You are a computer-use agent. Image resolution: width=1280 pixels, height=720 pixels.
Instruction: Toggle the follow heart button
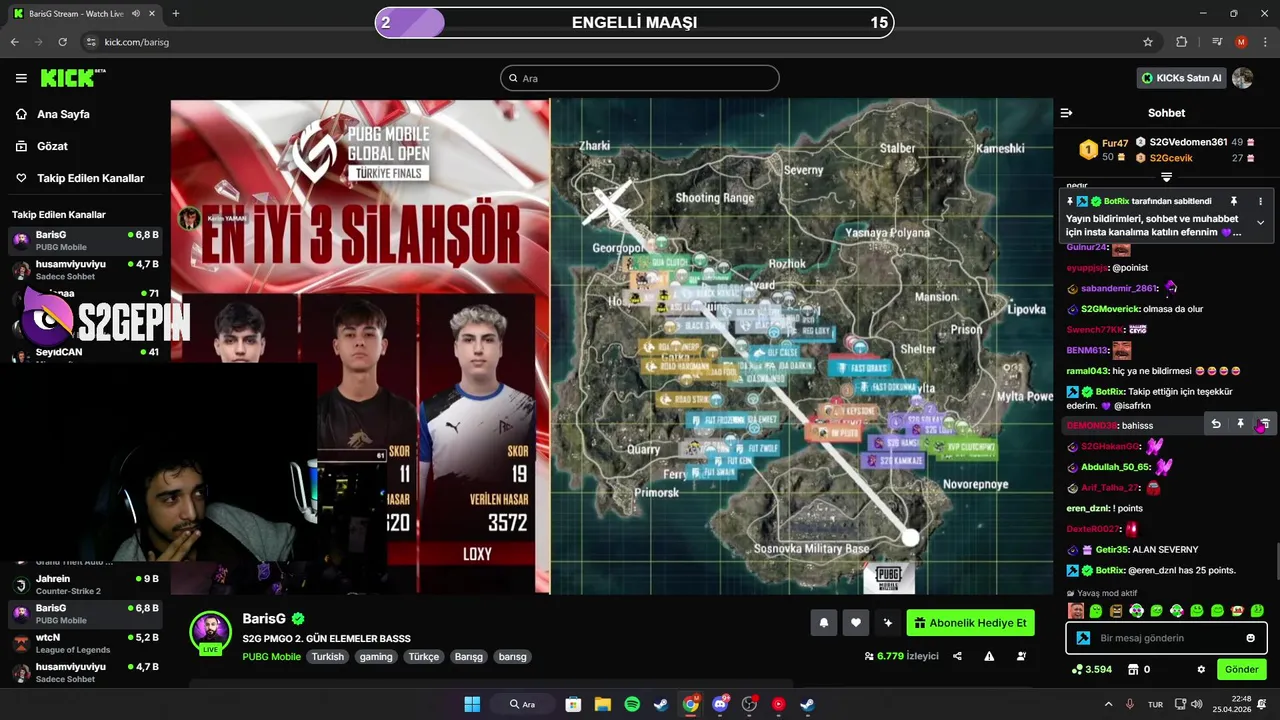856,623
